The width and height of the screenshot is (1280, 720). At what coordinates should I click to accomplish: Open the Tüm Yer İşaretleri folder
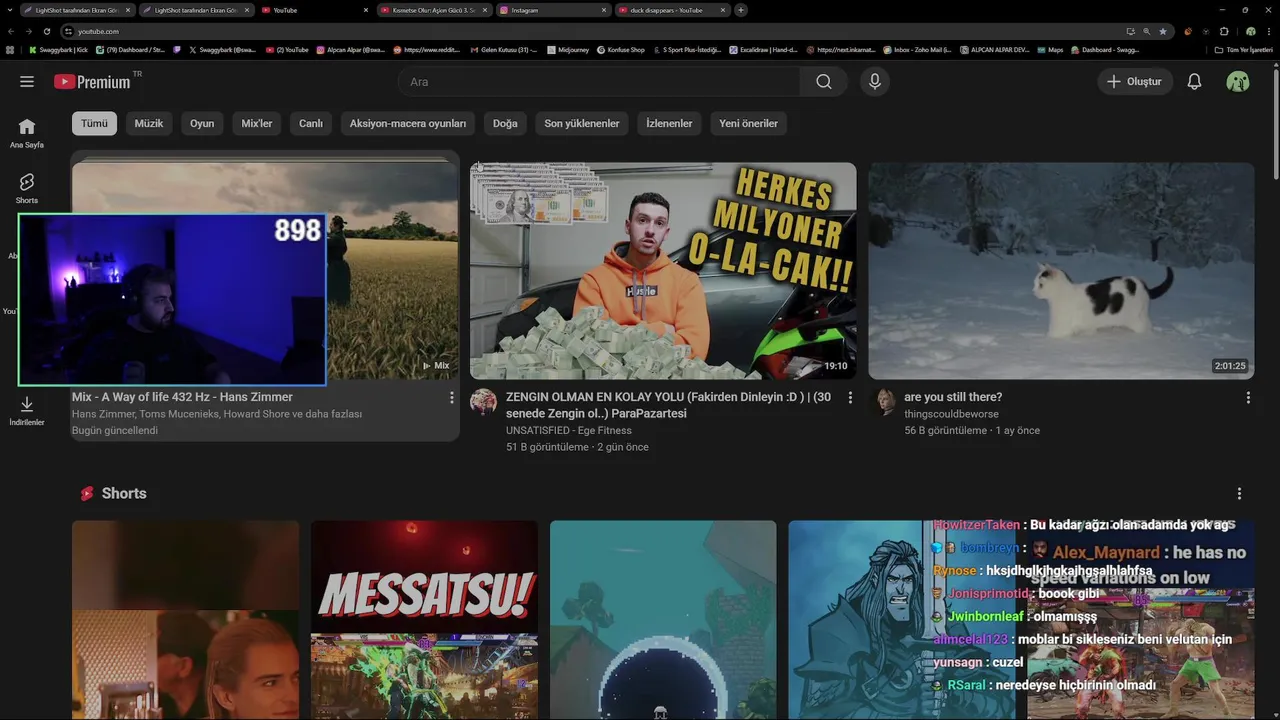(1245, 49)
